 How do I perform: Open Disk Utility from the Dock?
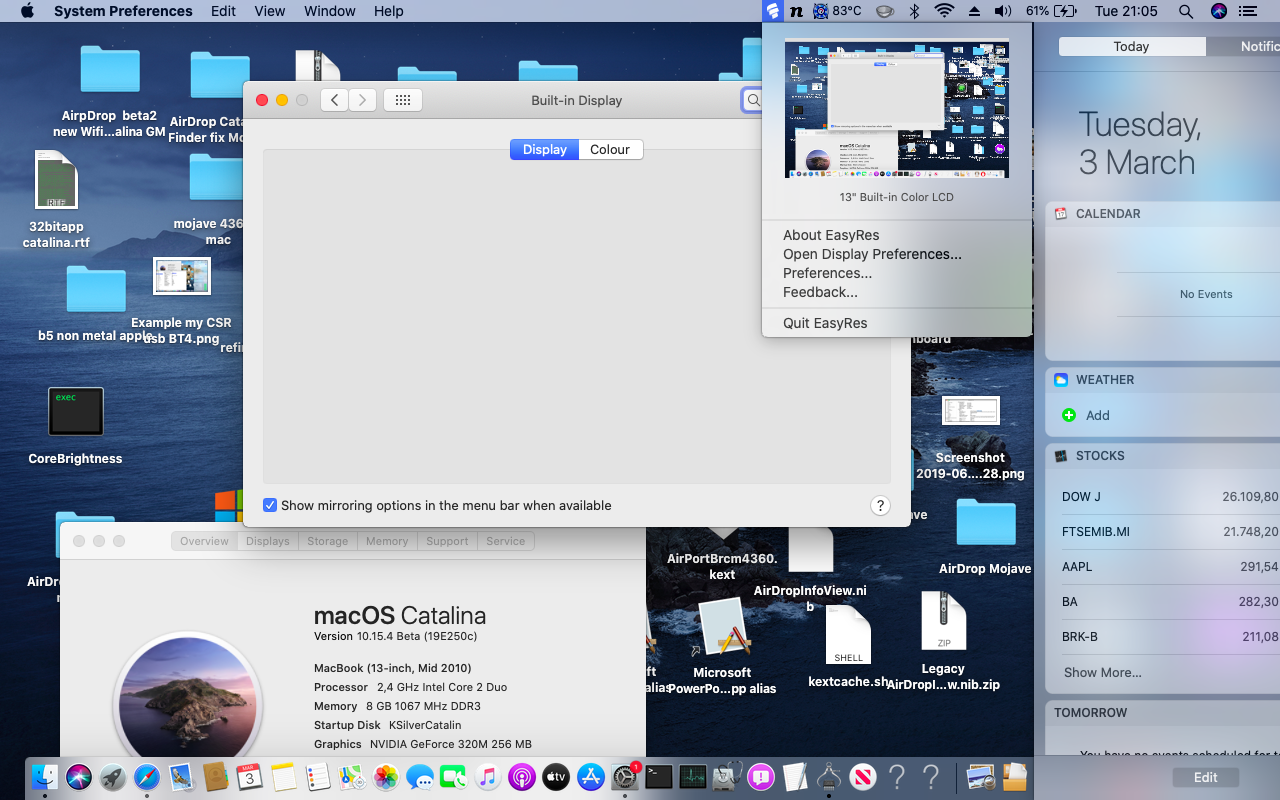click(728, 776)
